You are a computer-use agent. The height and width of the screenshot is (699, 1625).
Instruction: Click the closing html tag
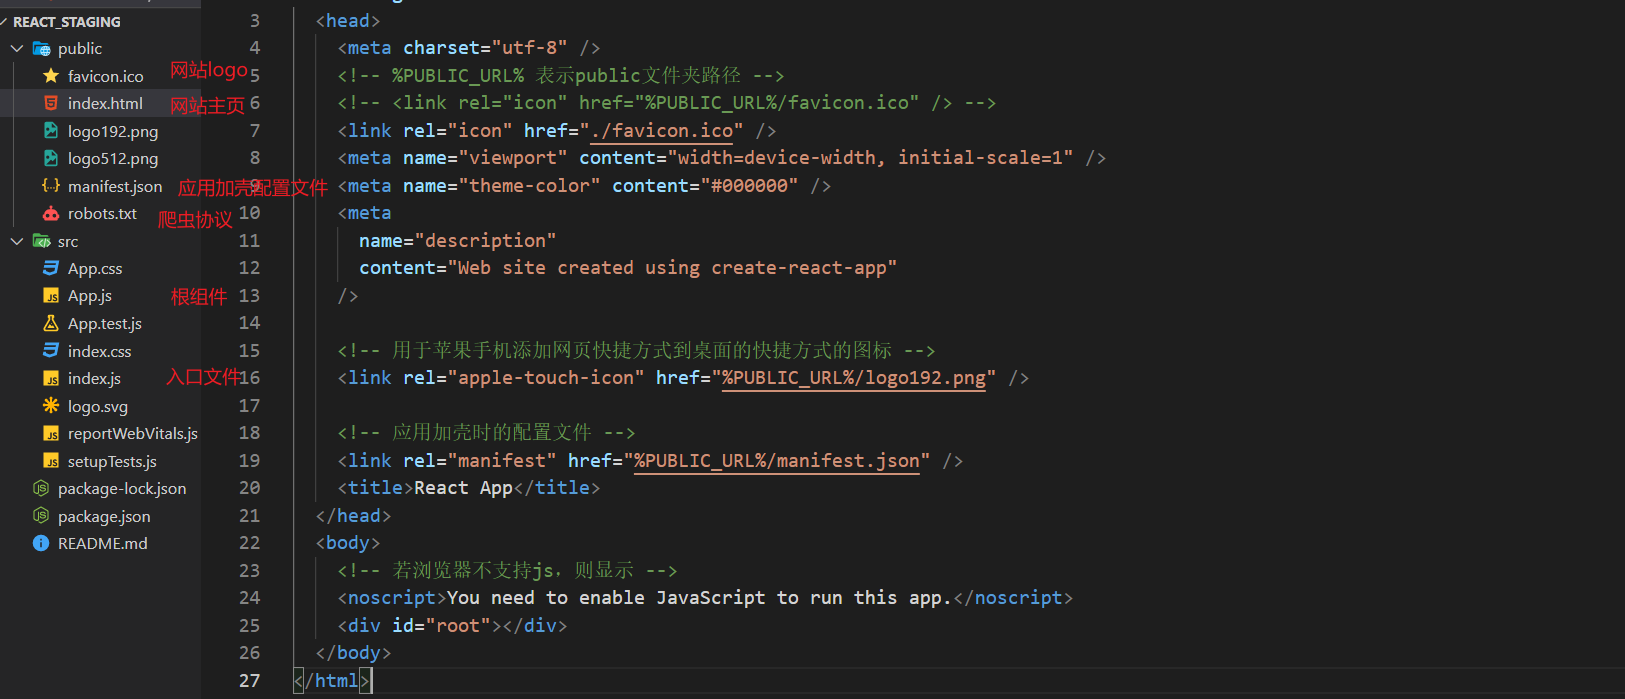click(x=332, y=681)
